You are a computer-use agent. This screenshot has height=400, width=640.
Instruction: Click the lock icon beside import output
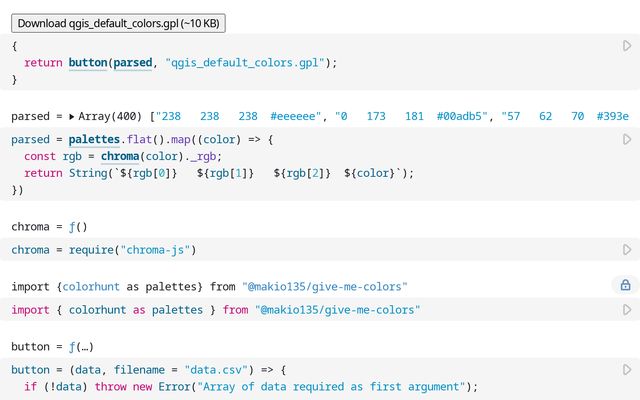tap(625, 286)
